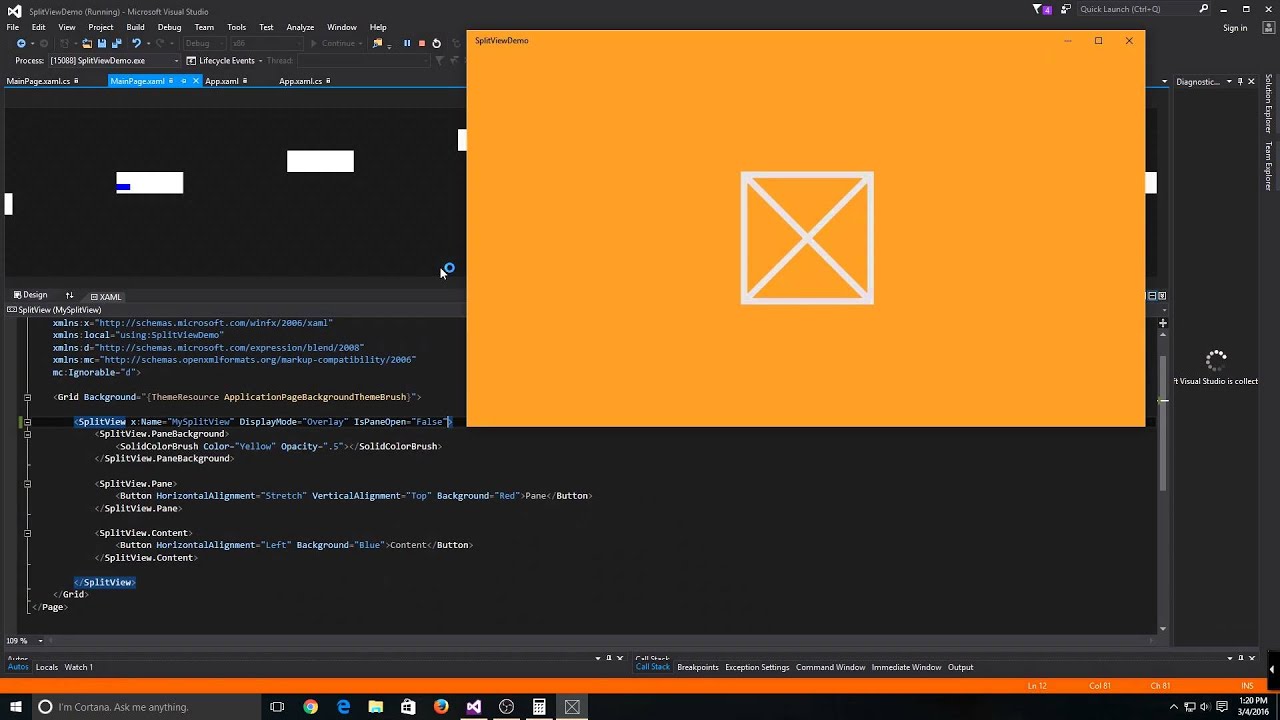Switch to the App.xaml.cs tab
The height and width of the screenshot is (720, 1280).
coord(300,81)
